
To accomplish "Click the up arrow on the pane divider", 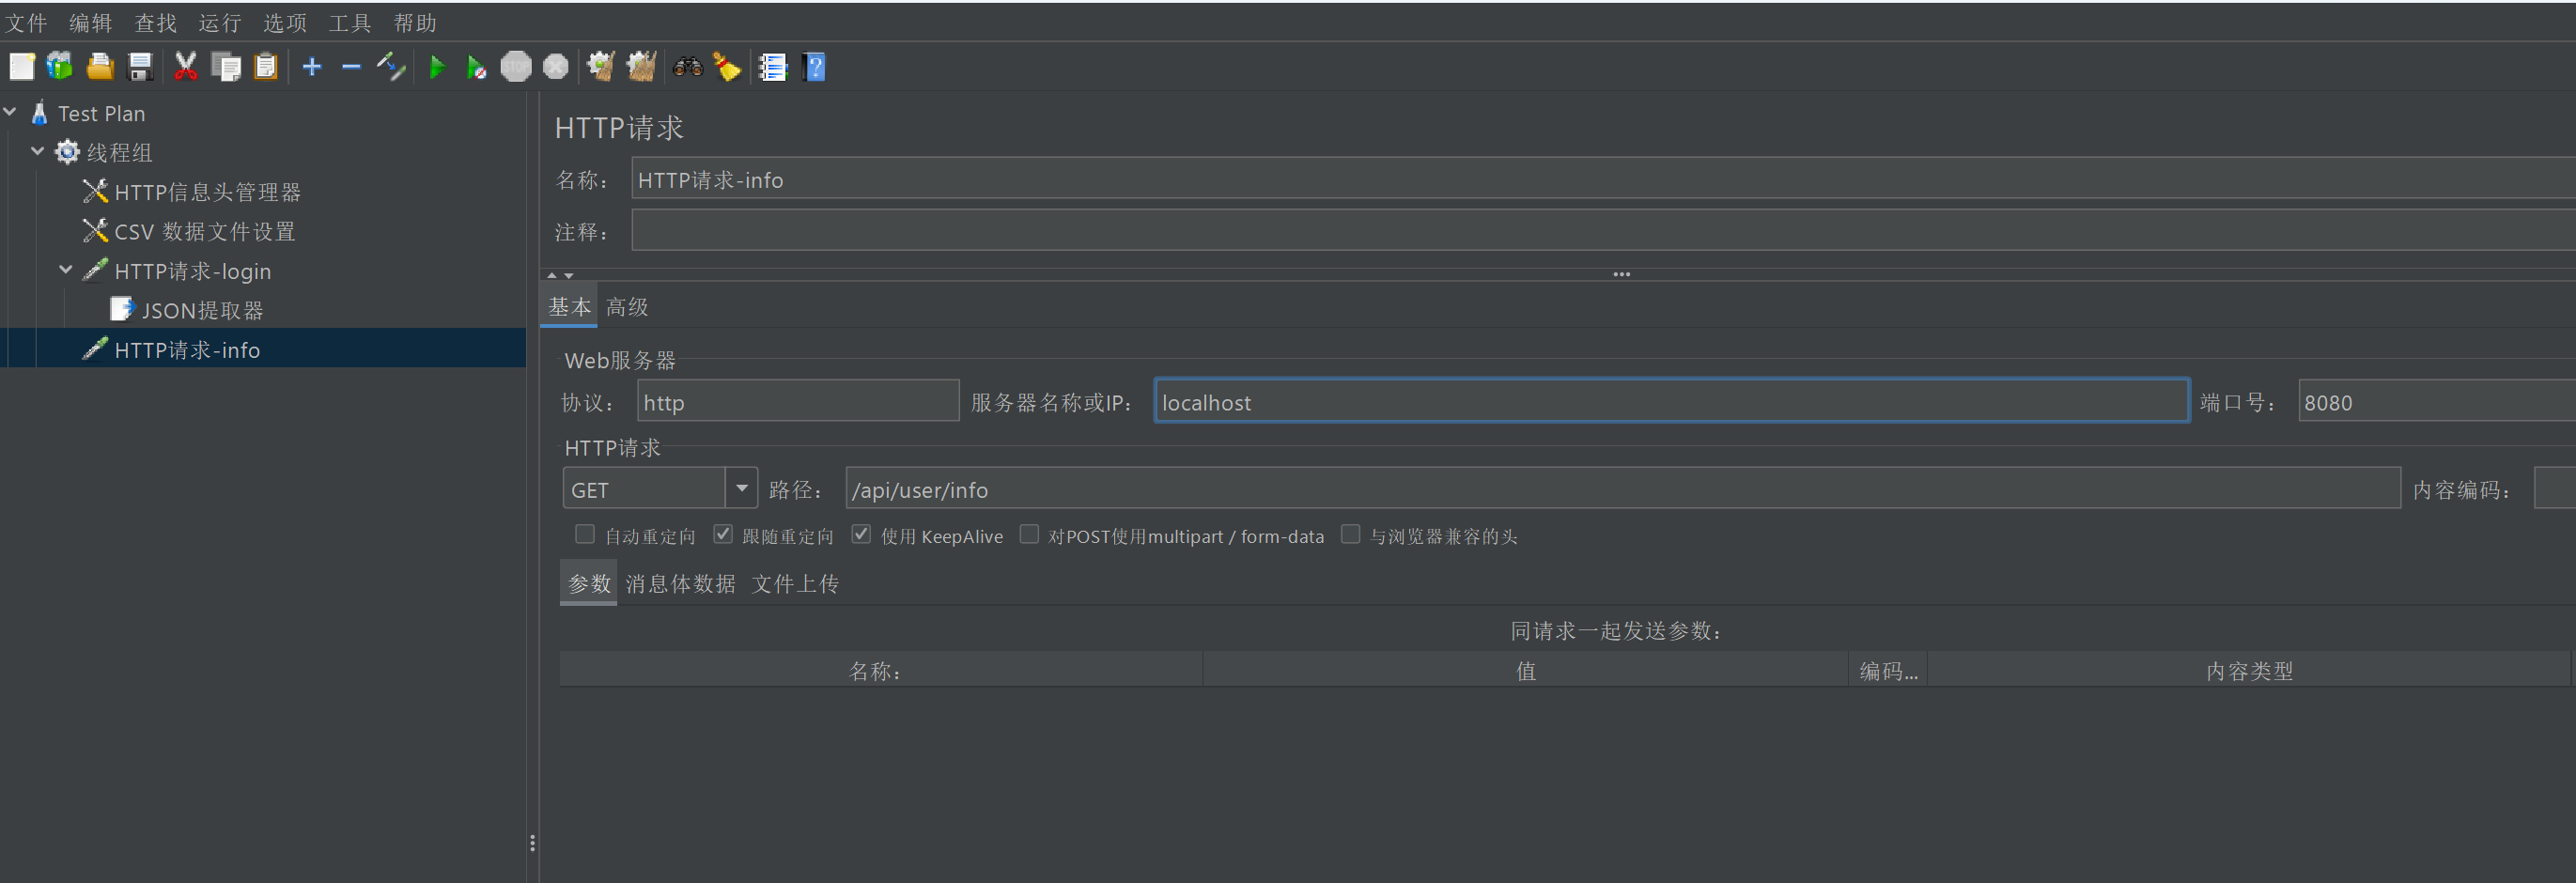I will click(552, 275).
